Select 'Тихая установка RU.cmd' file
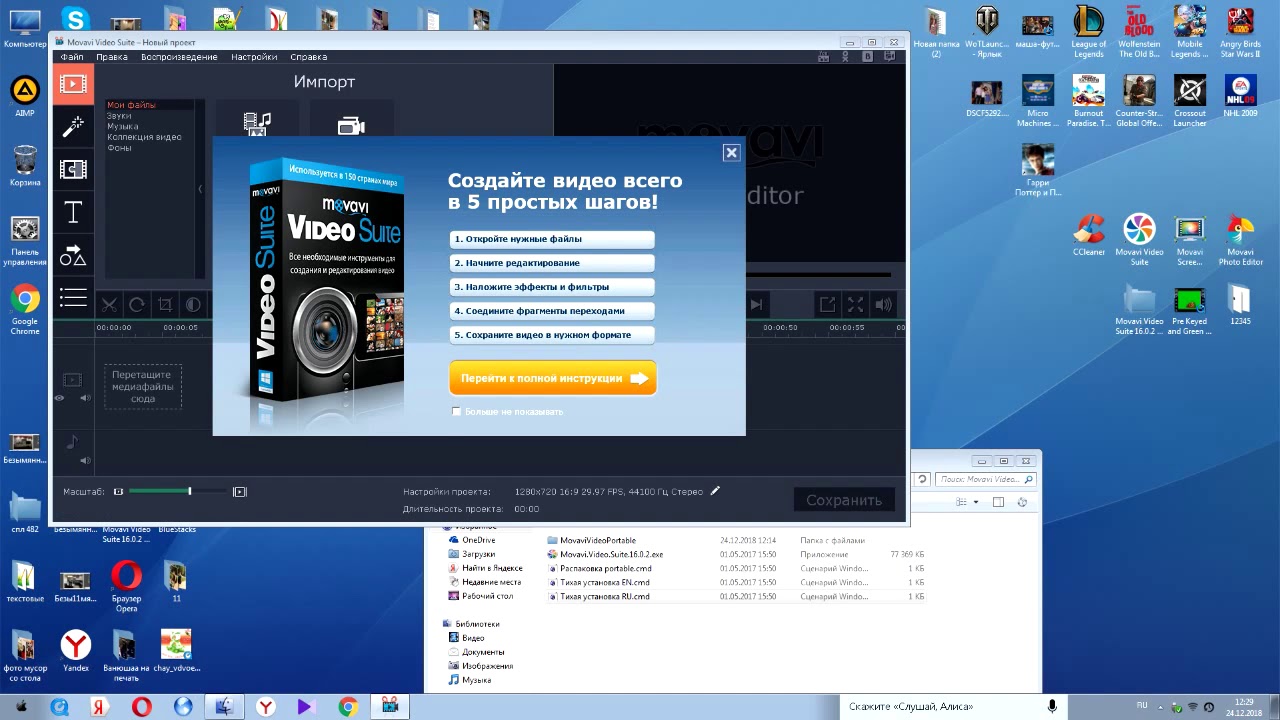The width and height of the screenshot is (1280, 720). [x=598, y=596]
